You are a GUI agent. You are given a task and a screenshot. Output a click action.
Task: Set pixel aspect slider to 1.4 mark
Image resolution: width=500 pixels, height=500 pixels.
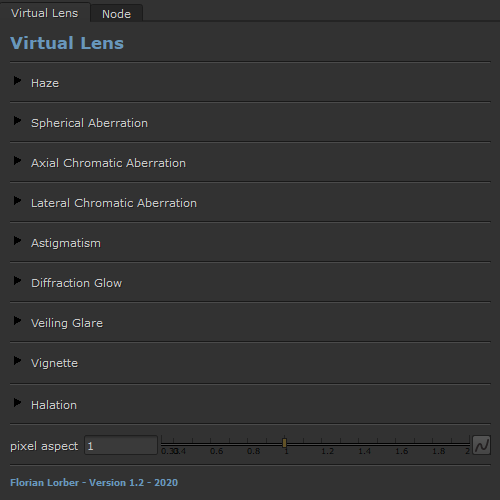359,443
